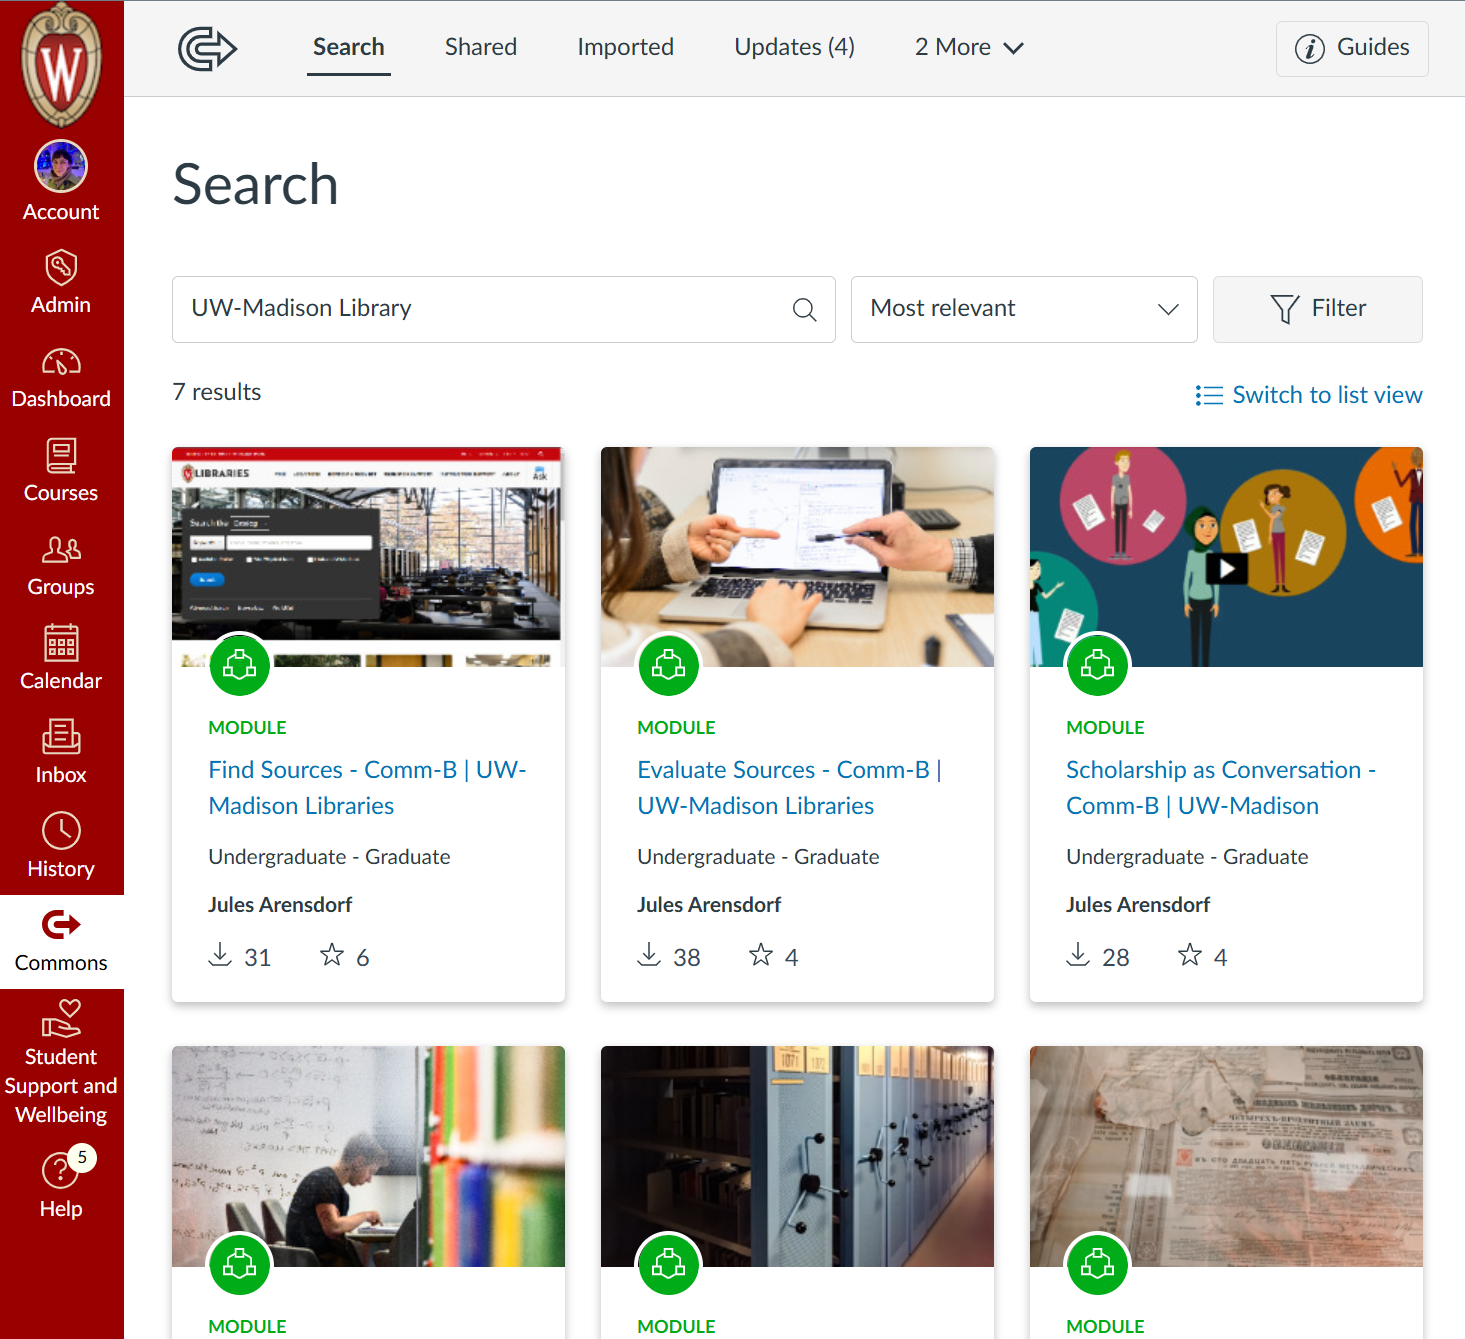This screenshot has height=1339, width=1465.
Task: Click the Evaluate Sources laptop thumbnail
Action: [x=797, y=556]
